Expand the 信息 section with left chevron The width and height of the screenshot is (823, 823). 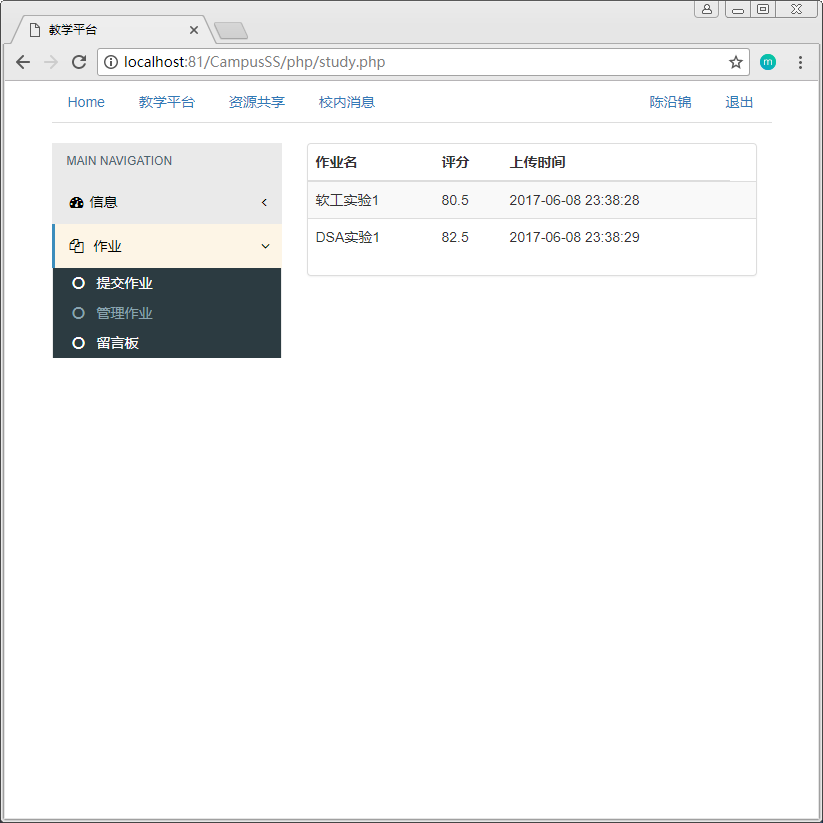coord(265,202)
